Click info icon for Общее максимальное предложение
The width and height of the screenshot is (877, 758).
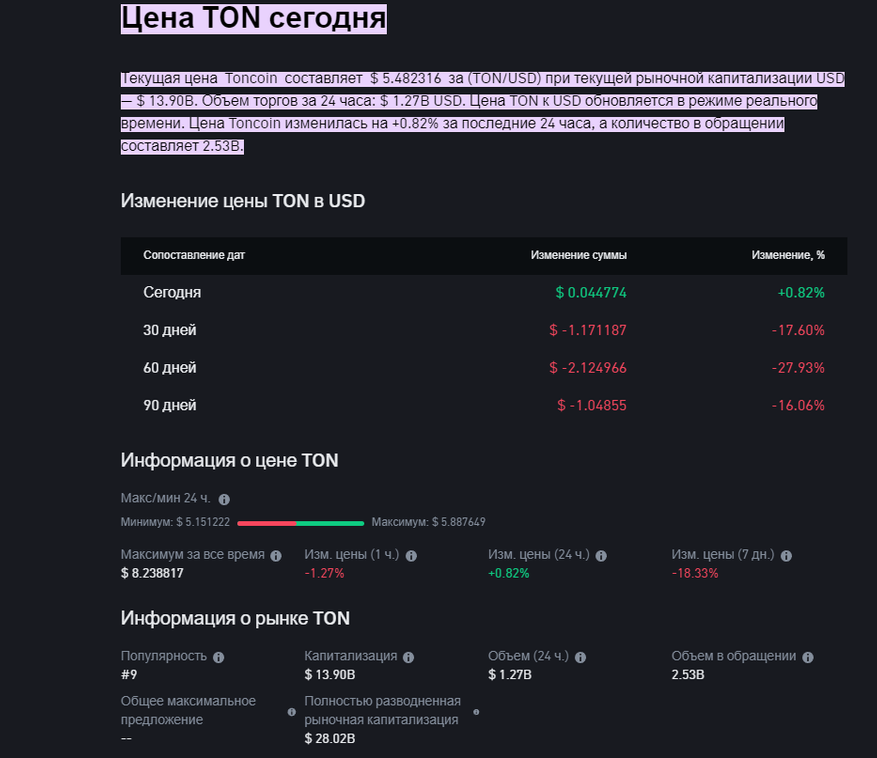point(291,712)
